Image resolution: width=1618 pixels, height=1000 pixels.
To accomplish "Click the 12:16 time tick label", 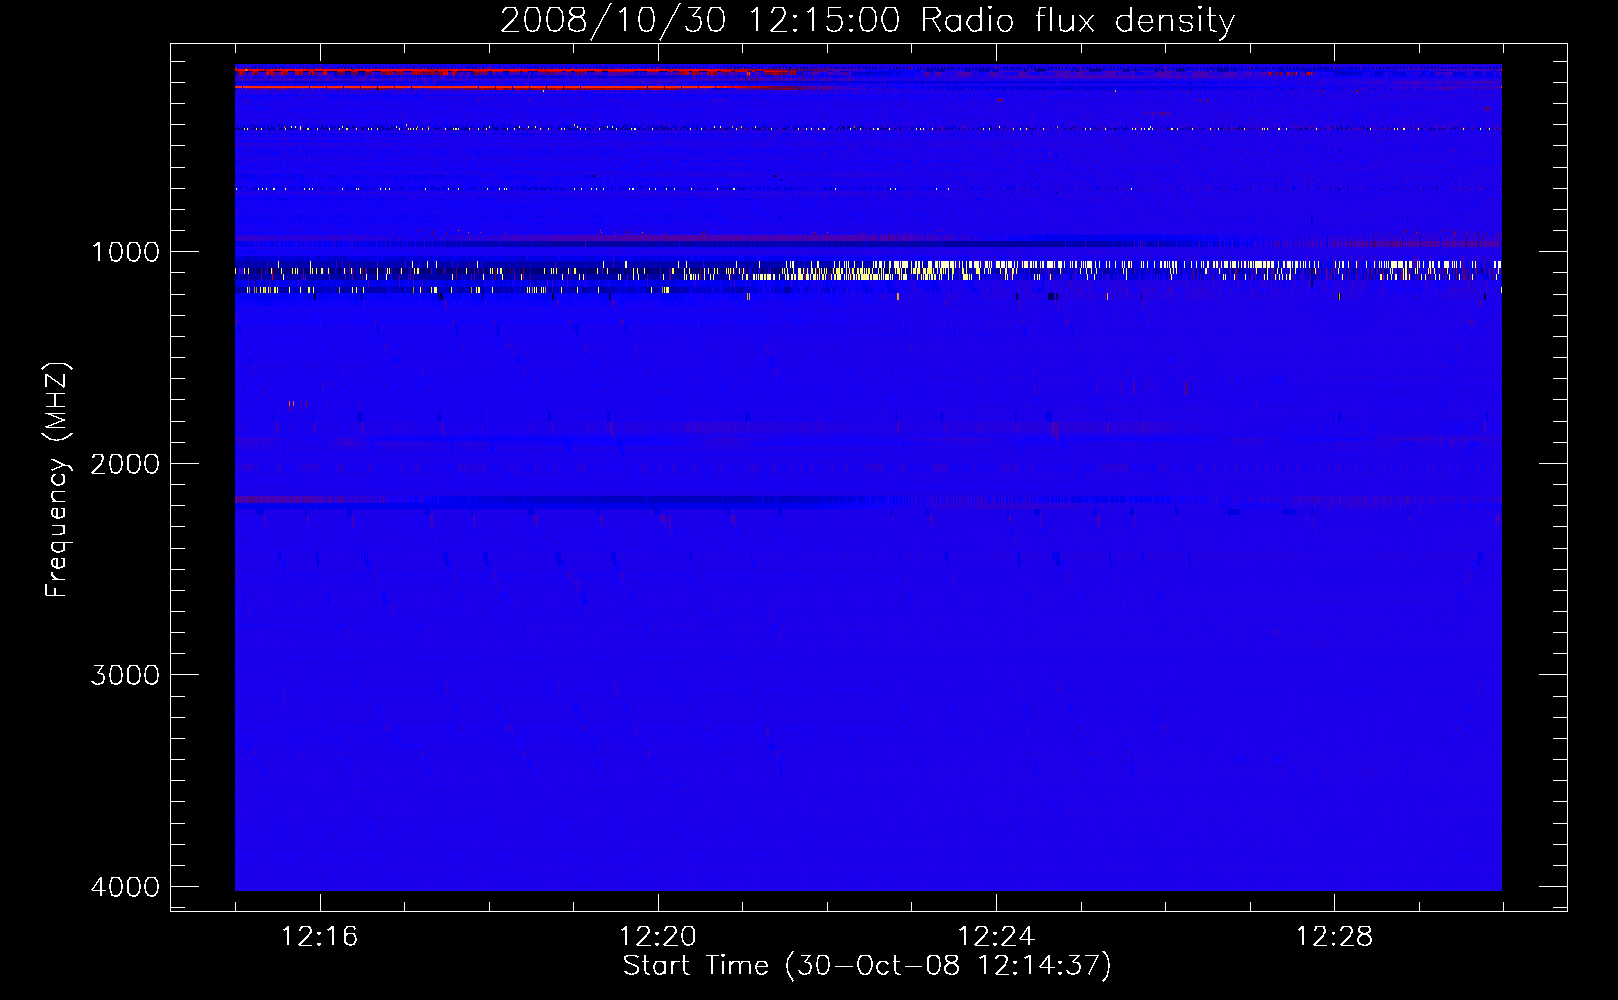I will [320, 937].
